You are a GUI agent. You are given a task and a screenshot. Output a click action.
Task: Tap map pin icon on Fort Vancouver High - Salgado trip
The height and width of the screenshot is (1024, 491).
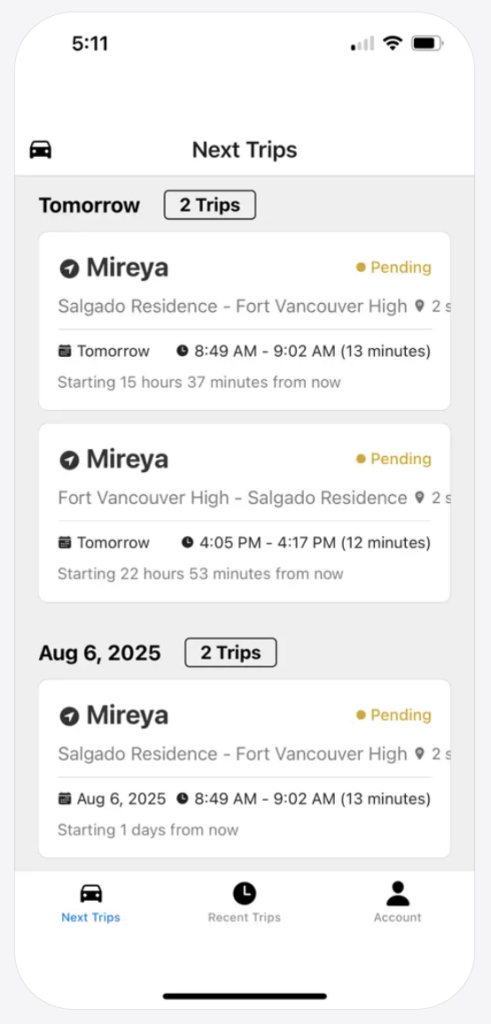coord(420,498)
